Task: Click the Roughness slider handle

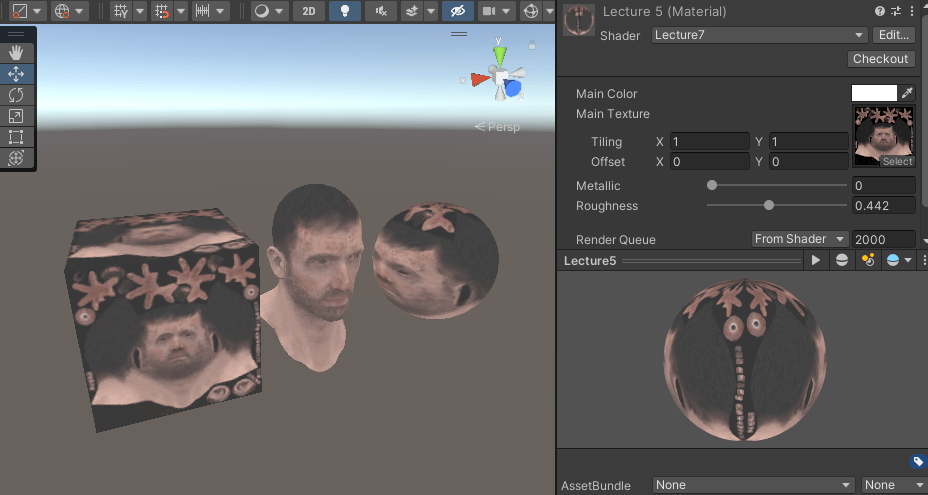Action: pos(769,205)
